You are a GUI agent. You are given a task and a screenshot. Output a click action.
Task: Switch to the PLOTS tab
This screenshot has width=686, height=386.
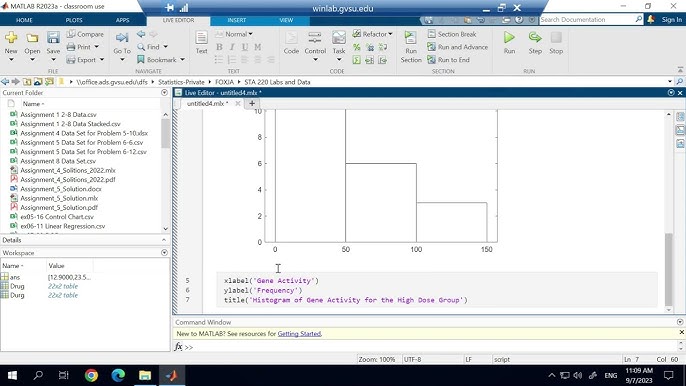point(74,20)
